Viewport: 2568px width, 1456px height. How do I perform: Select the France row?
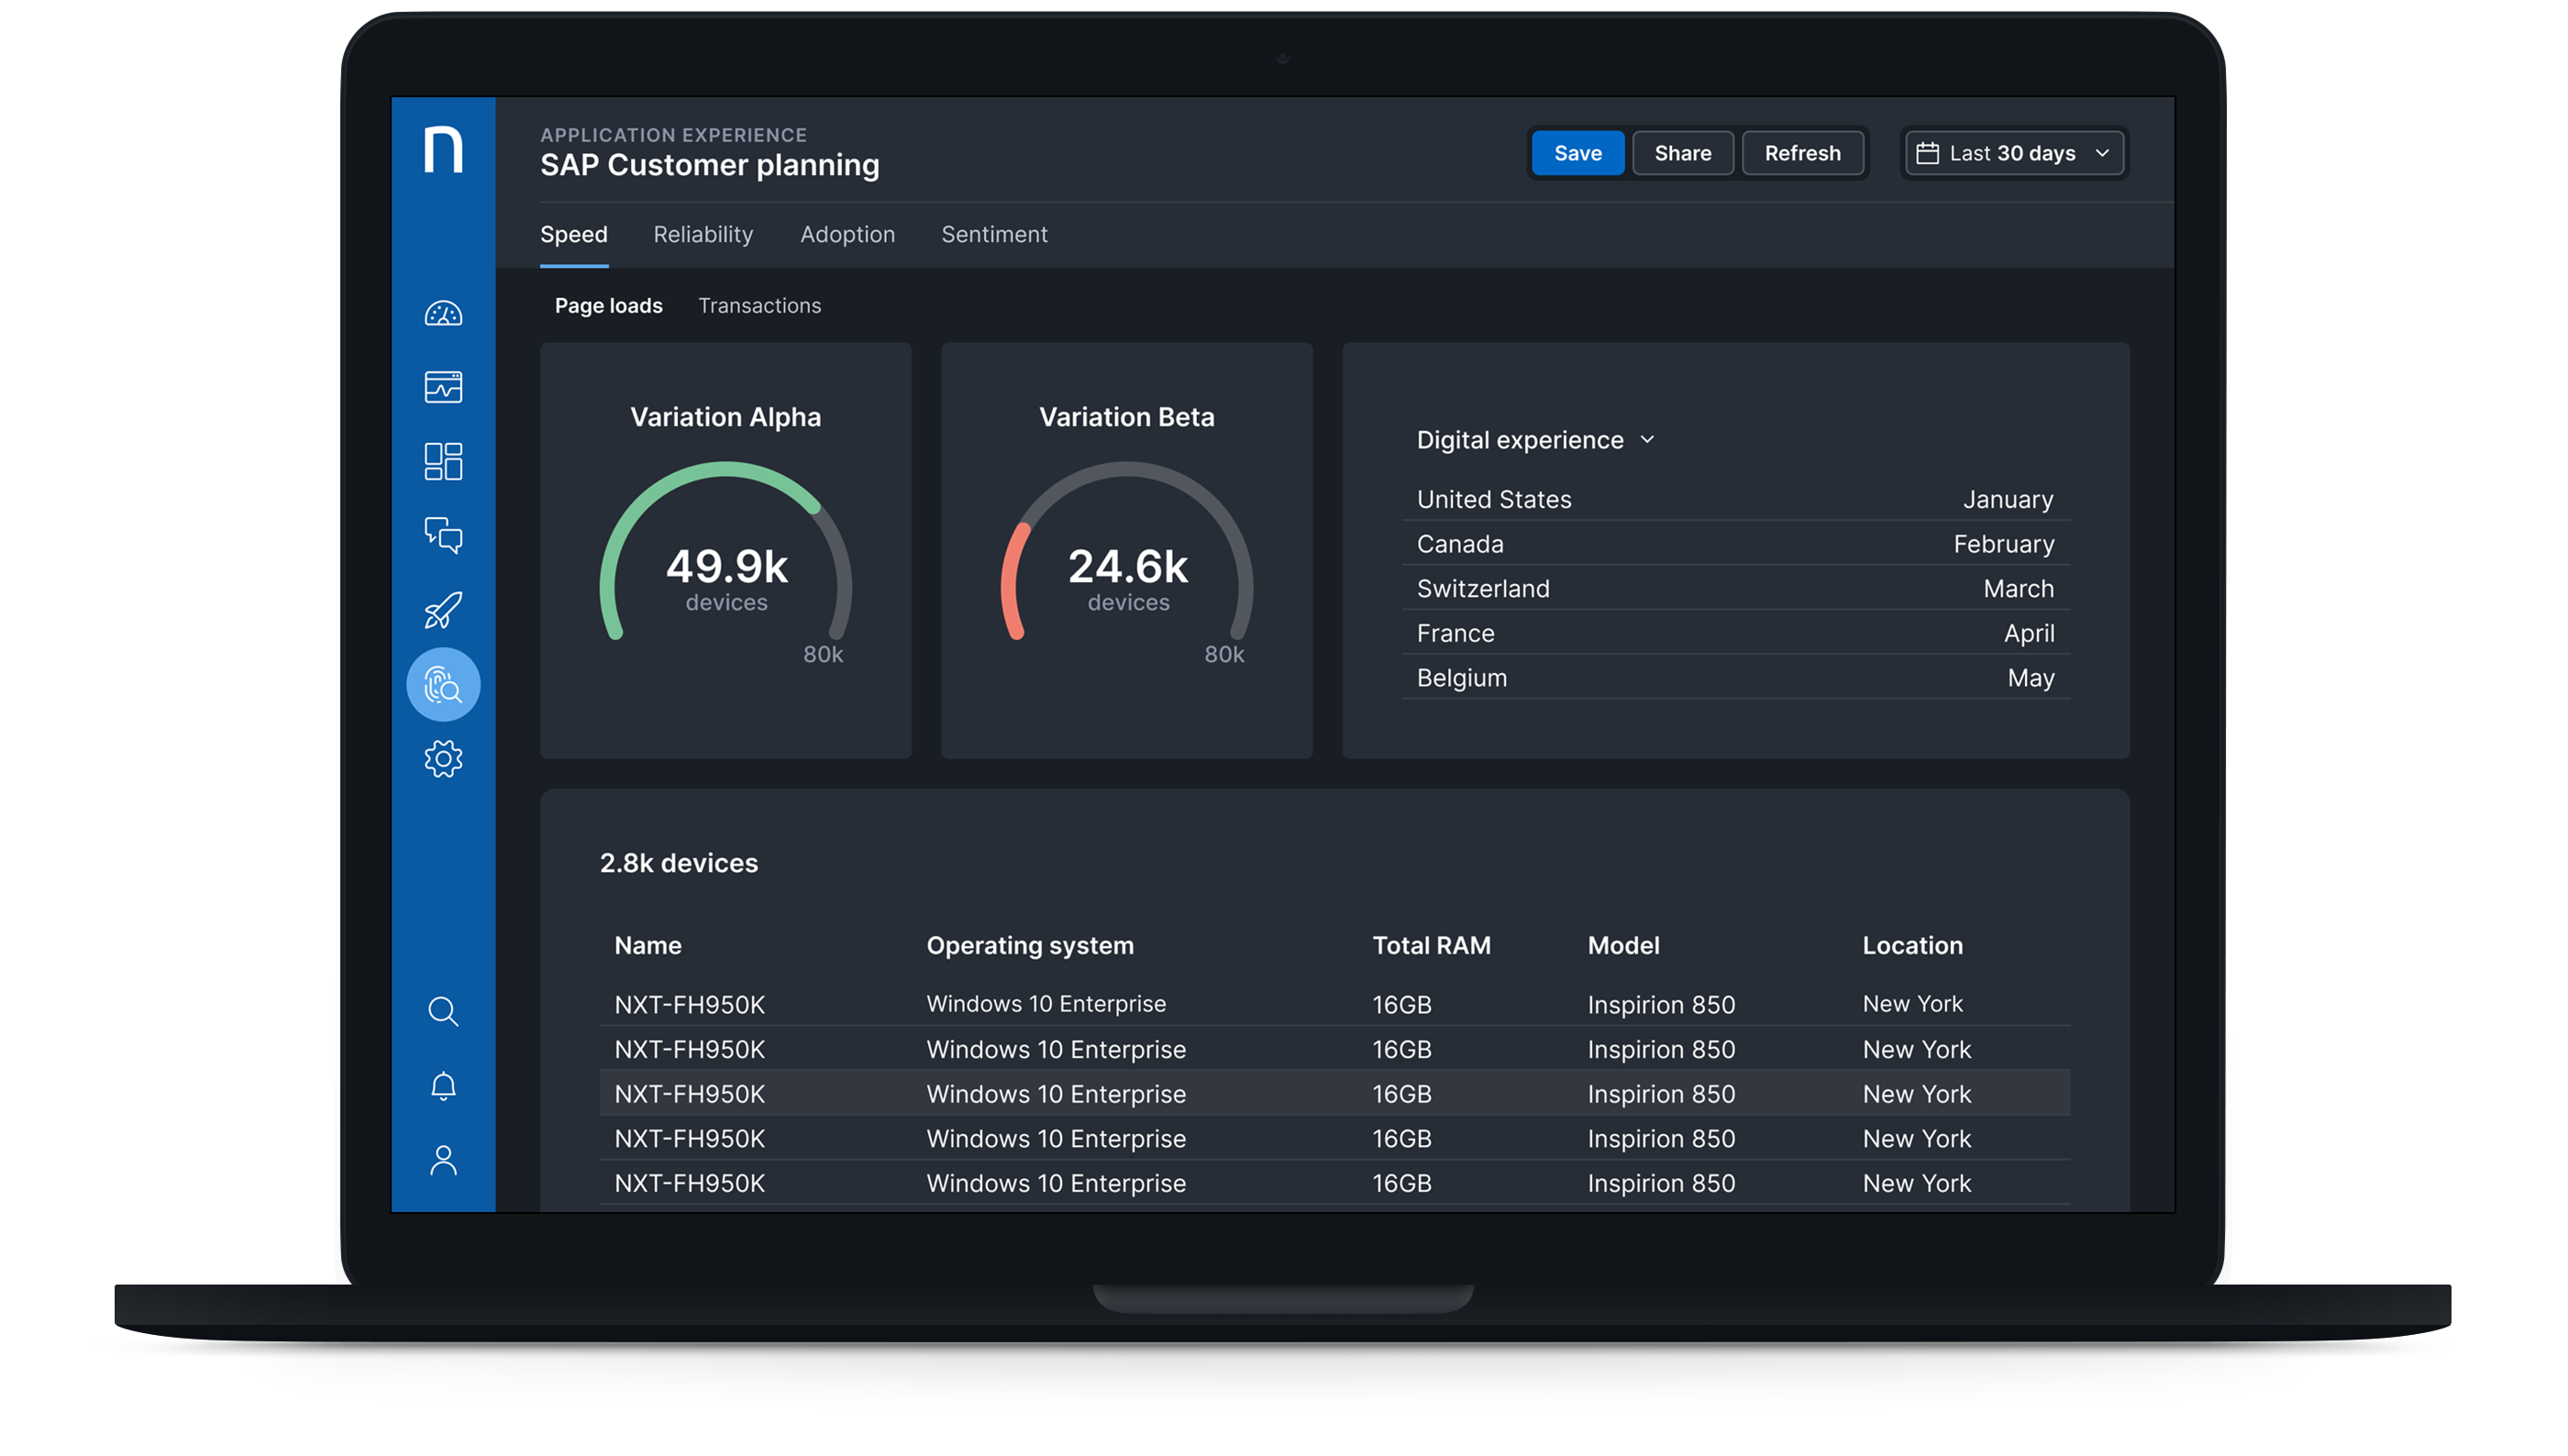[x=1735, y=633]
